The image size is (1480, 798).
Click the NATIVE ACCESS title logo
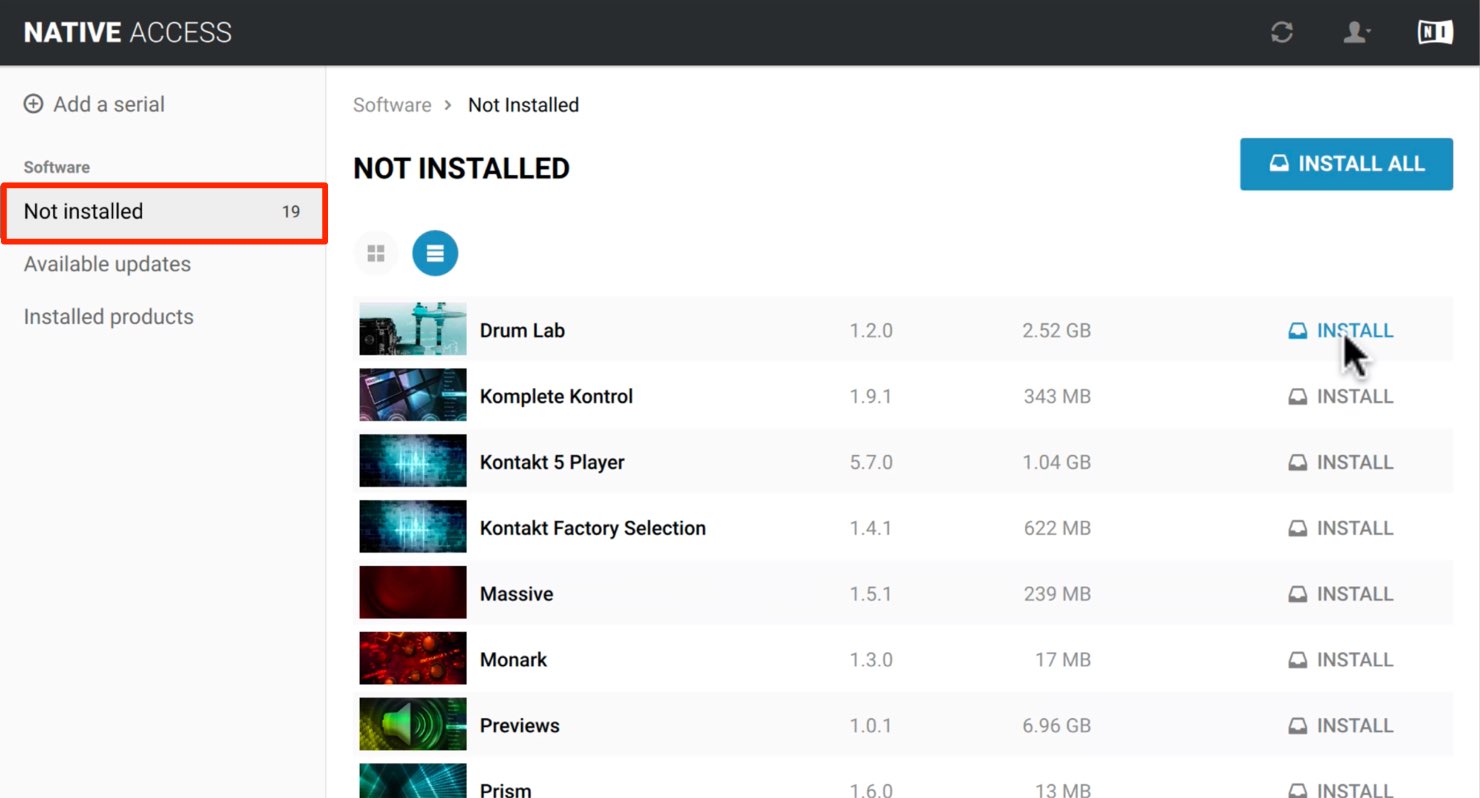point(128,32)
